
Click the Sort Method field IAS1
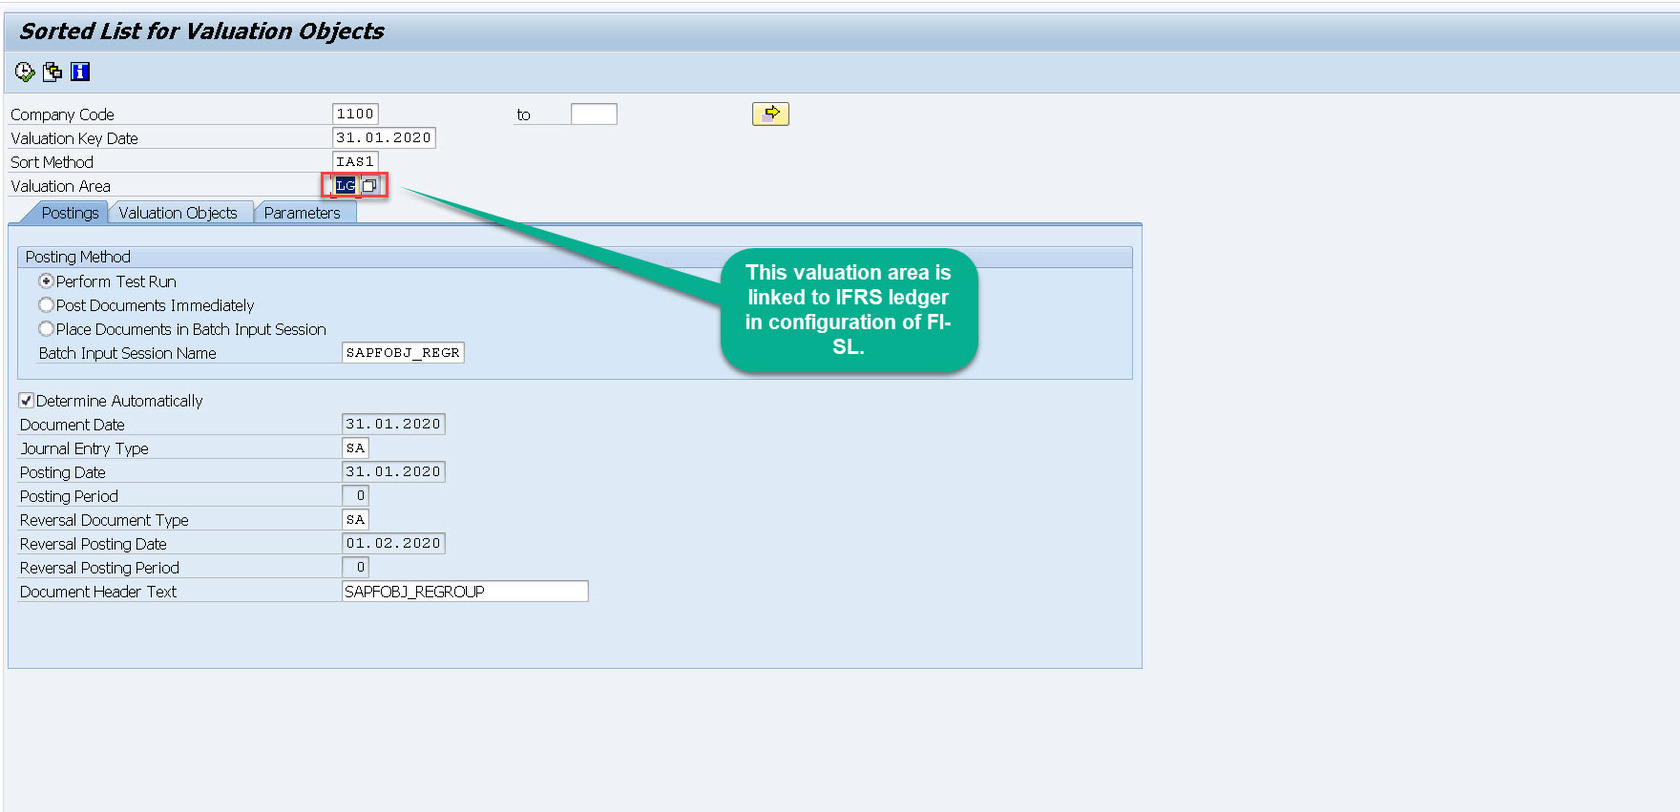355,162
